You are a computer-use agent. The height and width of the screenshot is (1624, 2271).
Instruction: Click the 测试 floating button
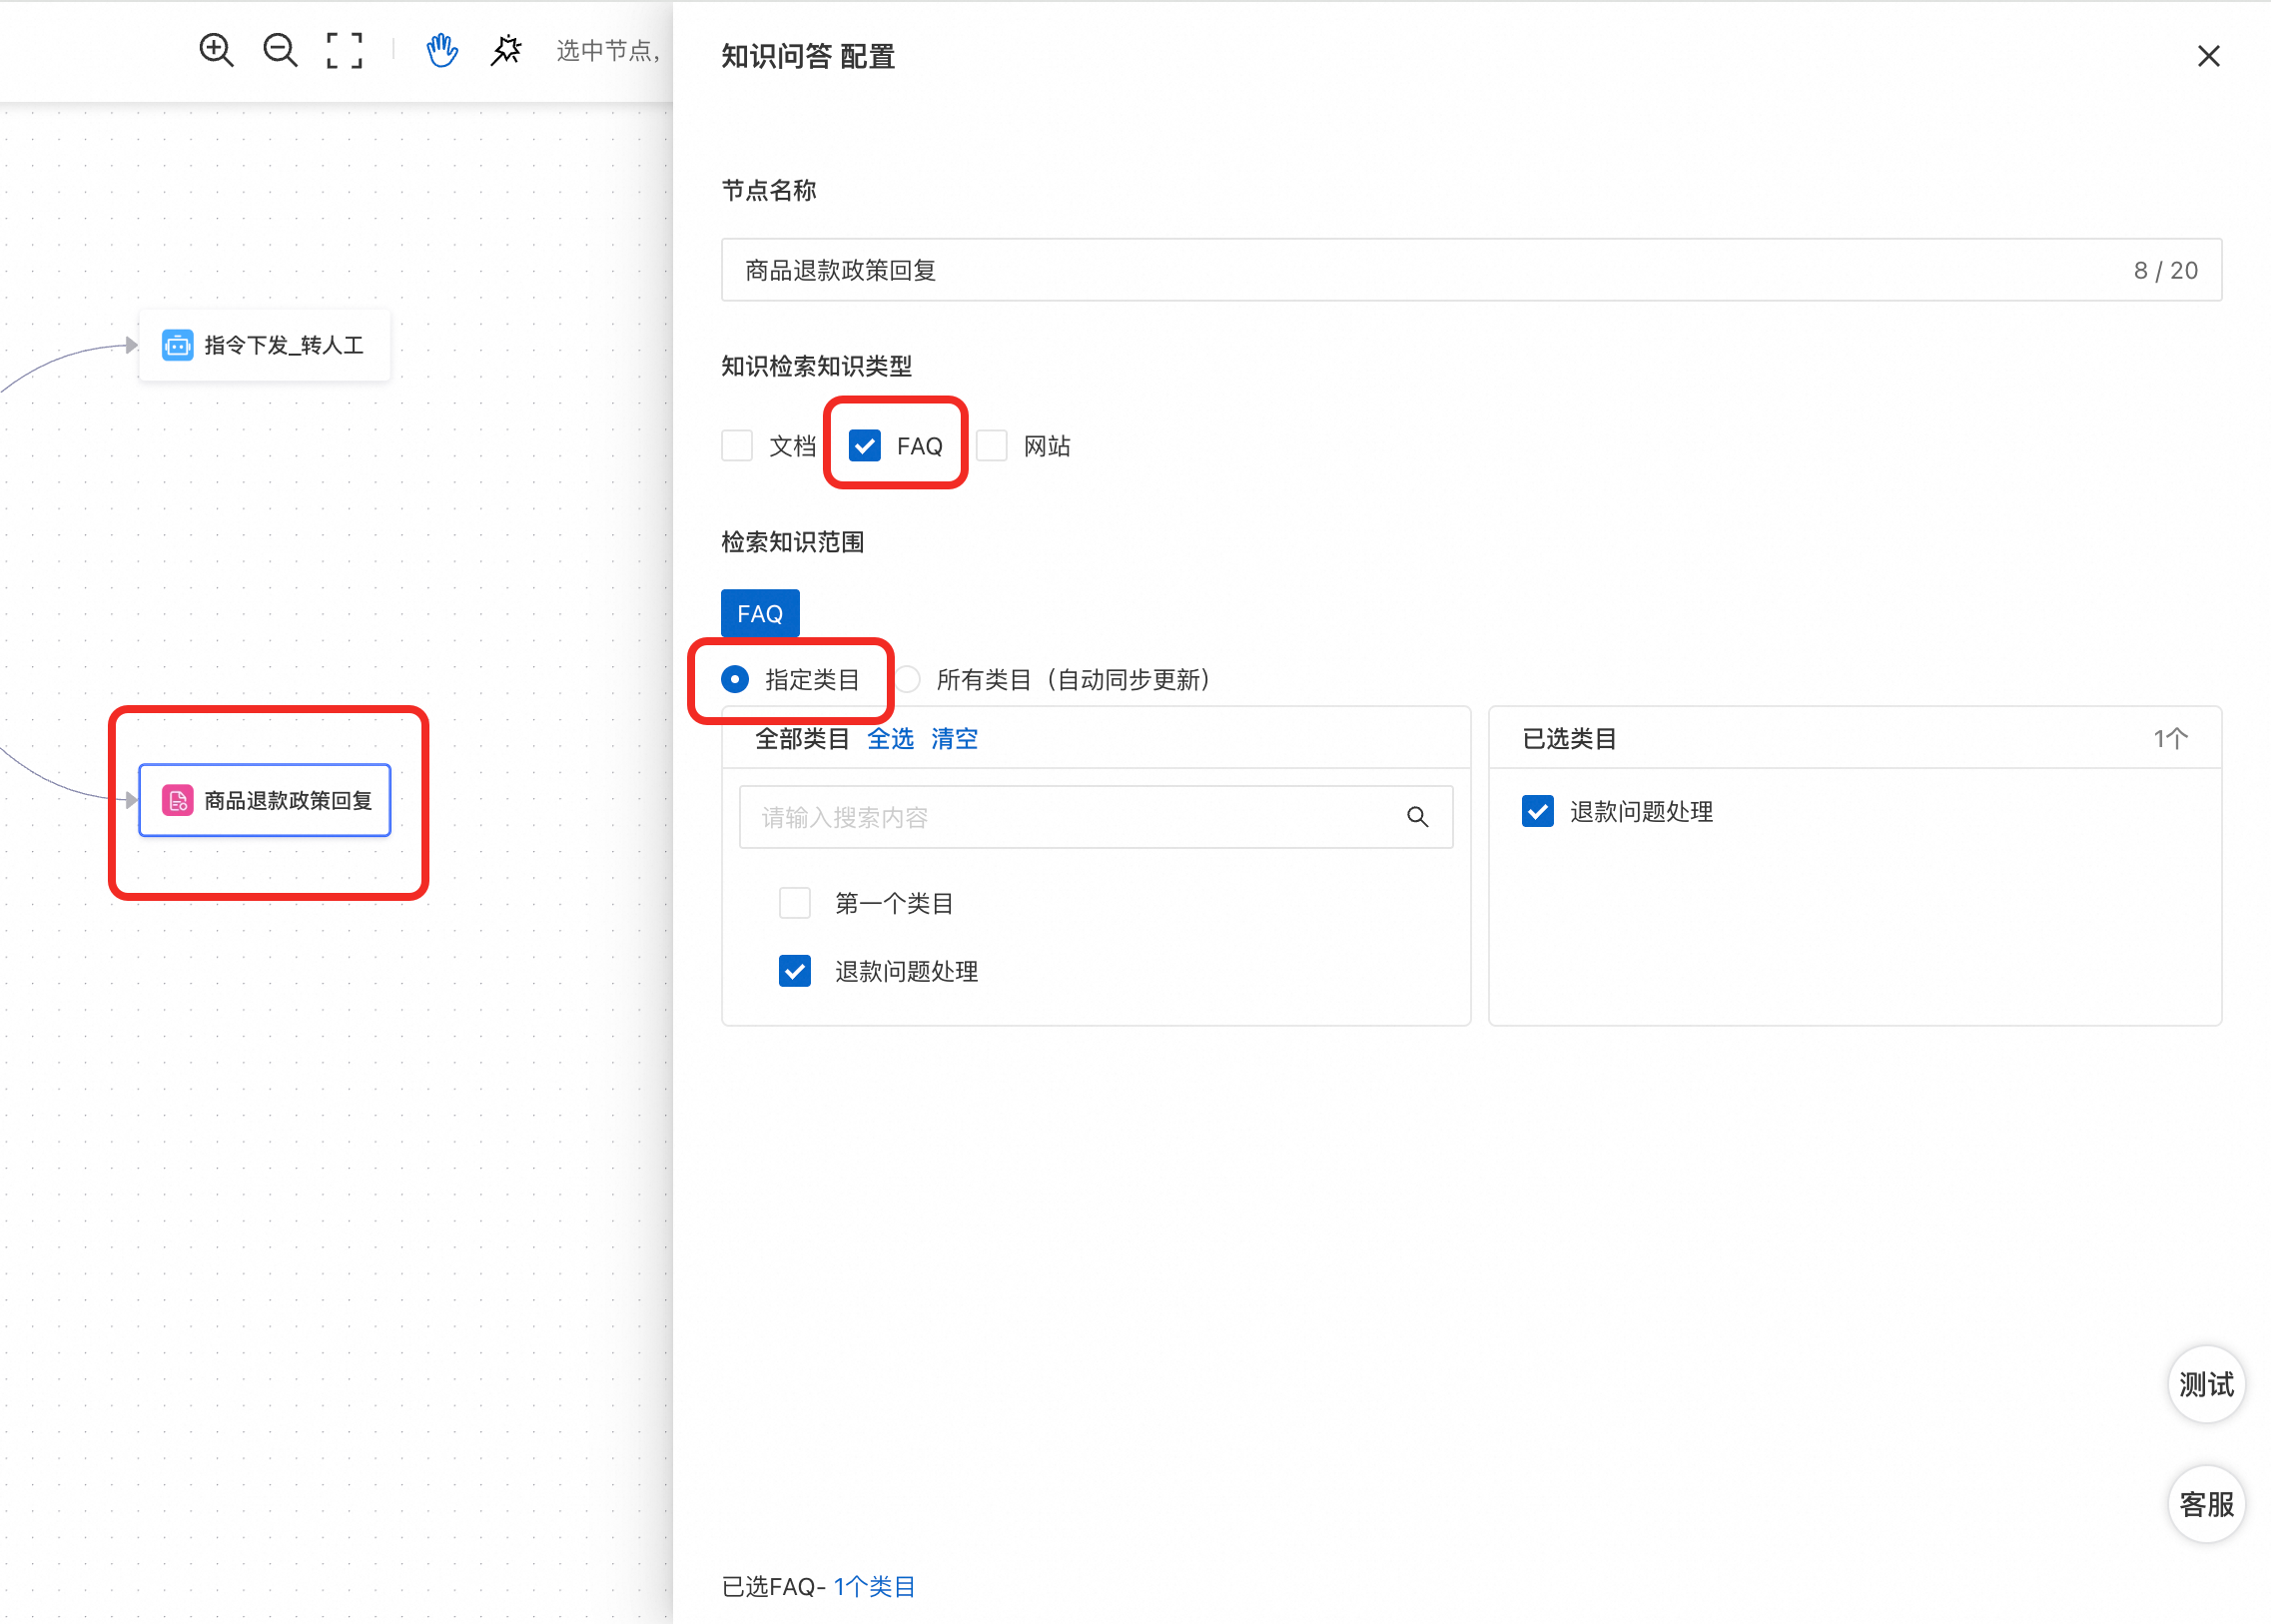[2205, 1384]
